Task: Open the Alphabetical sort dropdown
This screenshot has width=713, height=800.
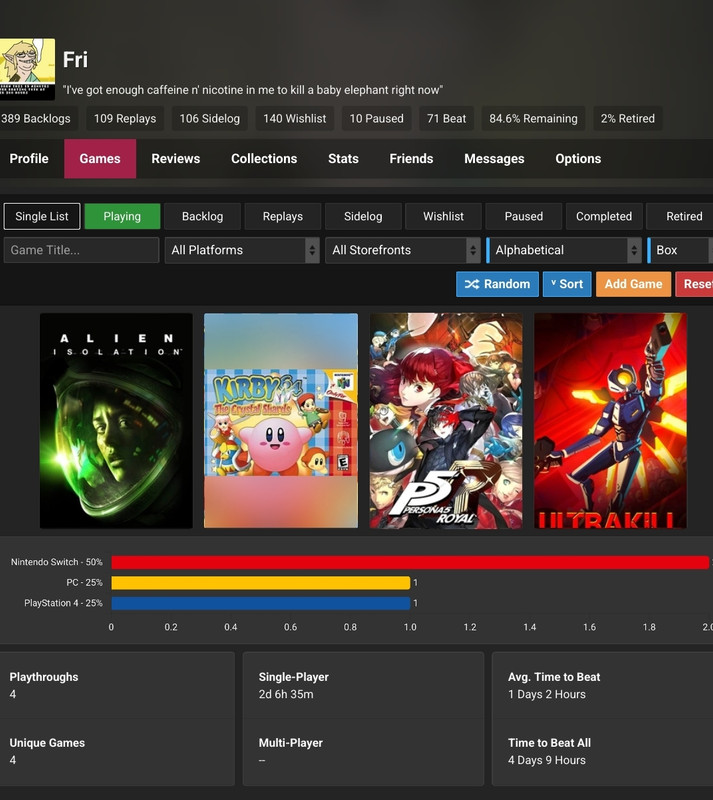Action: tap(563, 250)
